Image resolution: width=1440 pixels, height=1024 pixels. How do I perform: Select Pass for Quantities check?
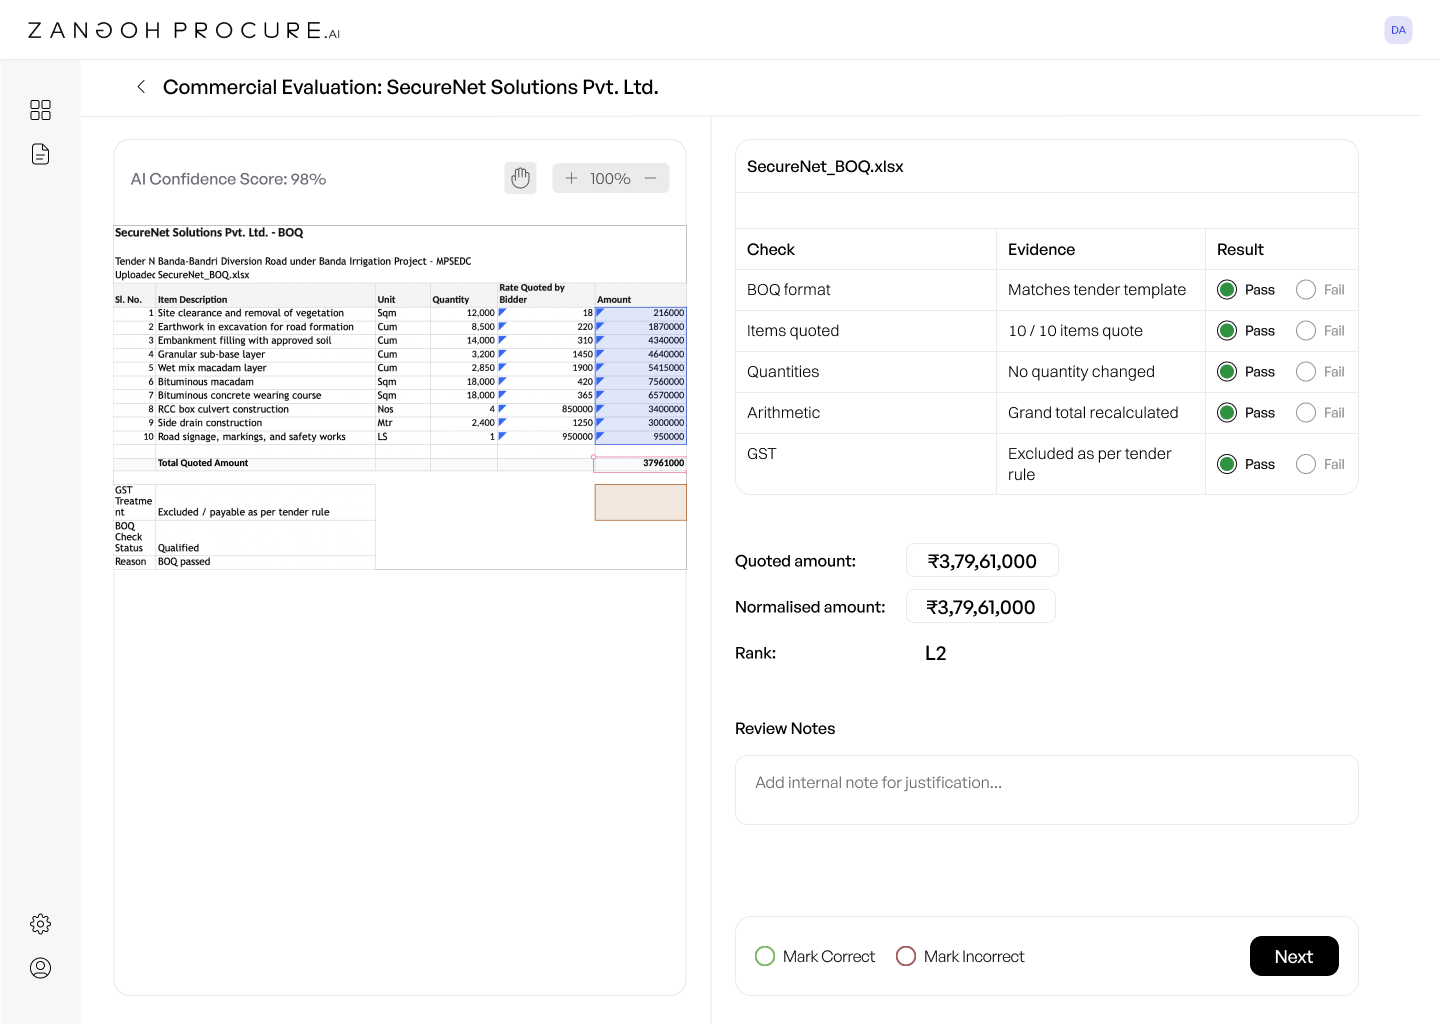click(x=1227, y=372)
